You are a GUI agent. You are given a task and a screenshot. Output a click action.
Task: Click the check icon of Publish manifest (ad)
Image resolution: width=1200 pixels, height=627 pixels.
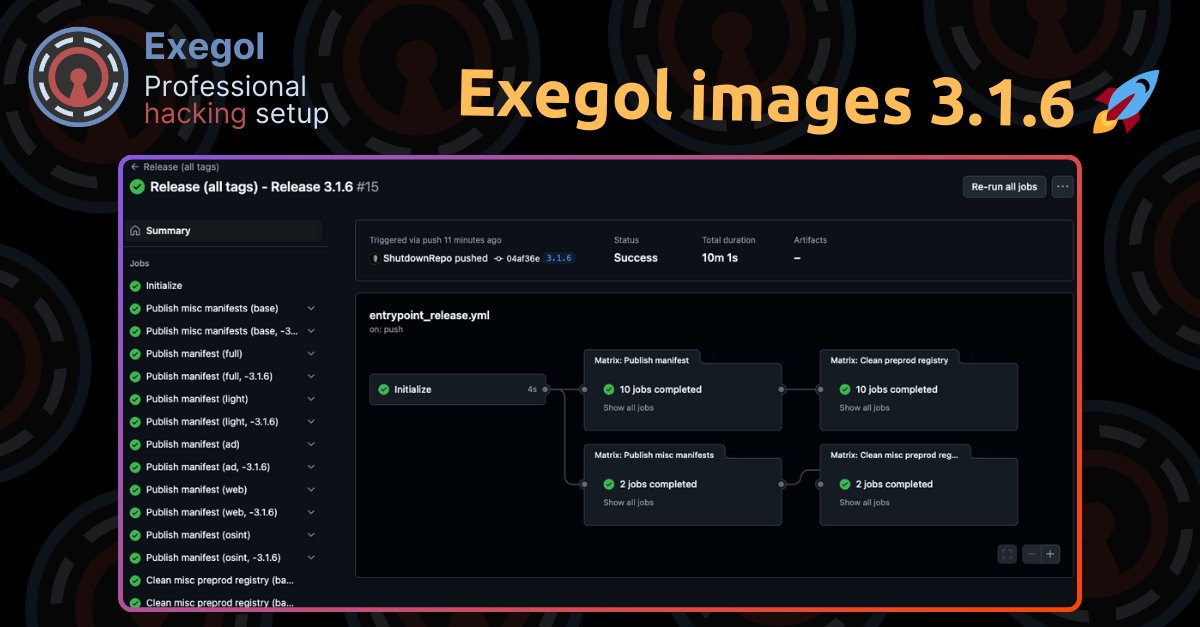click(136, 444)
